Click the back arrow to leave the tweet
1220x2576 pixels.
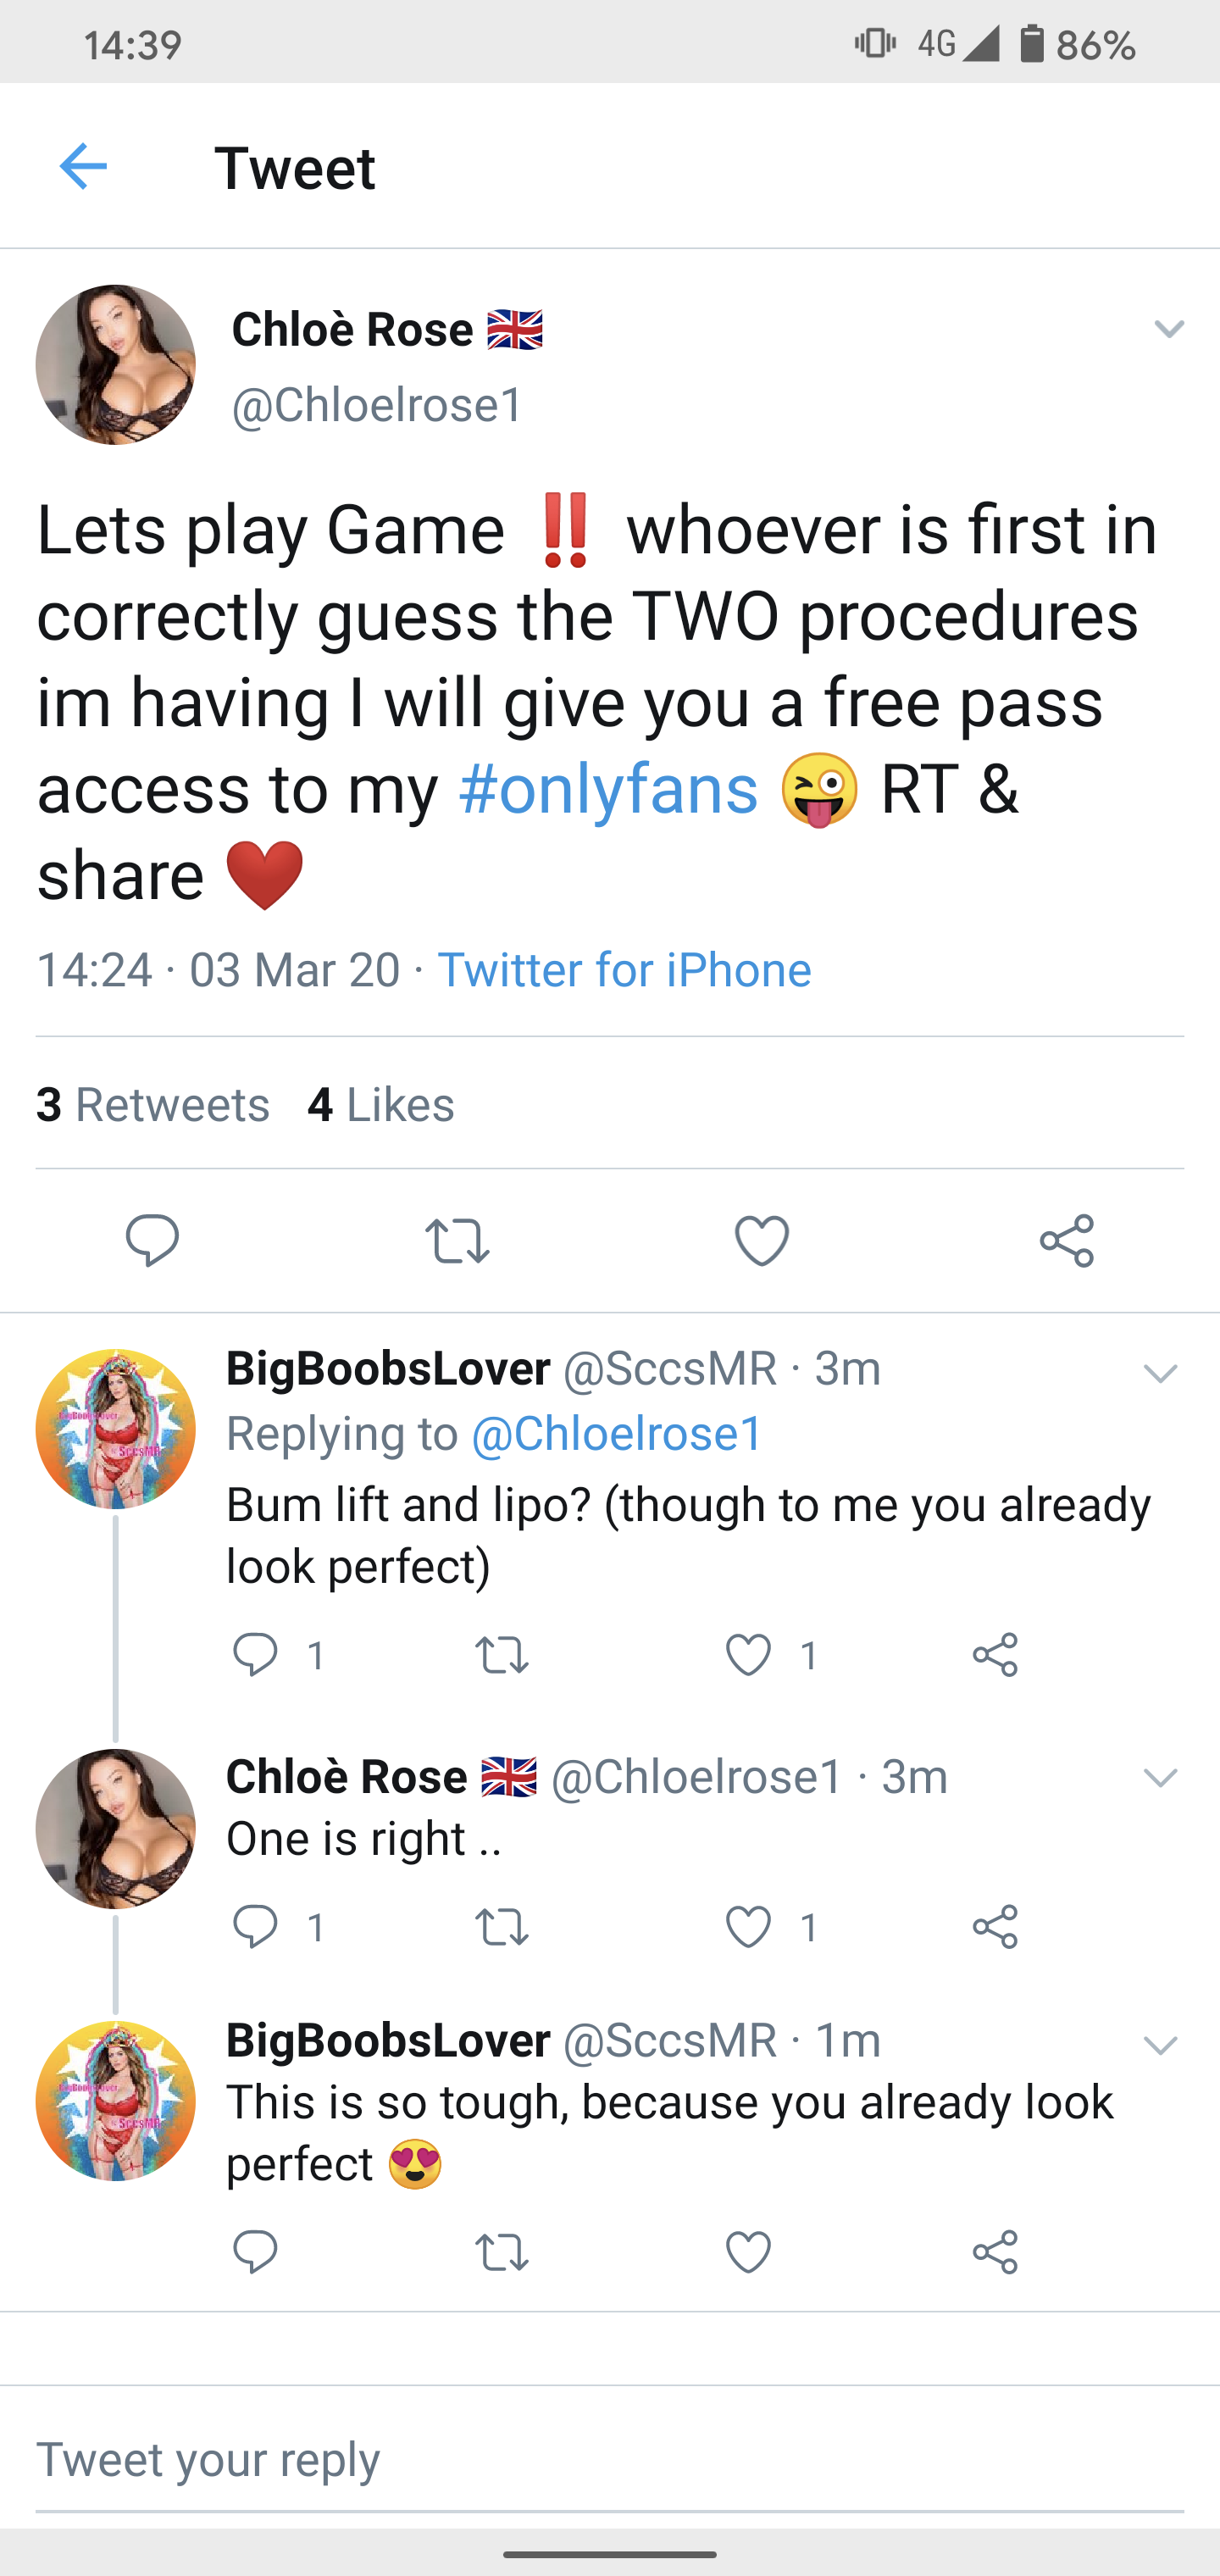85,167
